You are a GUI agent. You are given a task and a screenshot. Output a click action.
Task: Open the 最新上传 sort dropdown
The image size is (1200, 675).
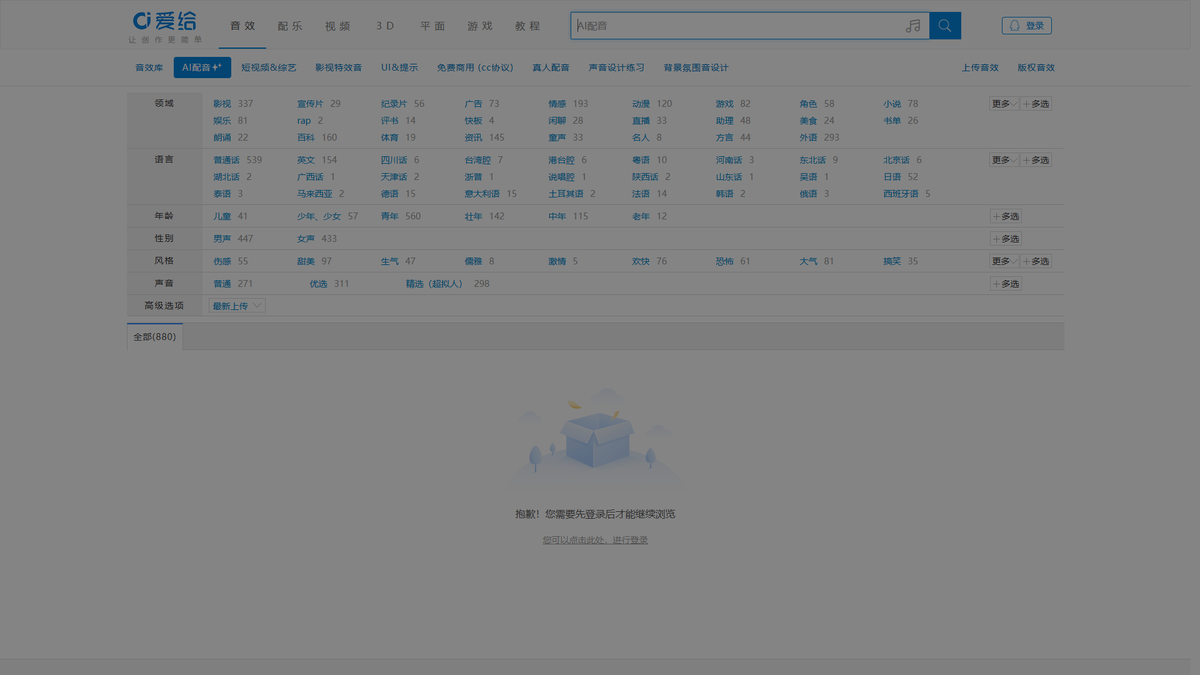237,306
